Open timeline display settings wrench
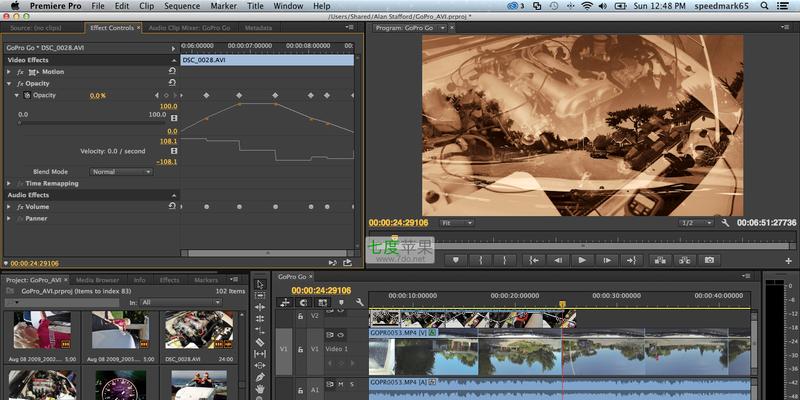The width and height of the screenshot is (800, 400). pyautogui.click(x=360, y=302)
